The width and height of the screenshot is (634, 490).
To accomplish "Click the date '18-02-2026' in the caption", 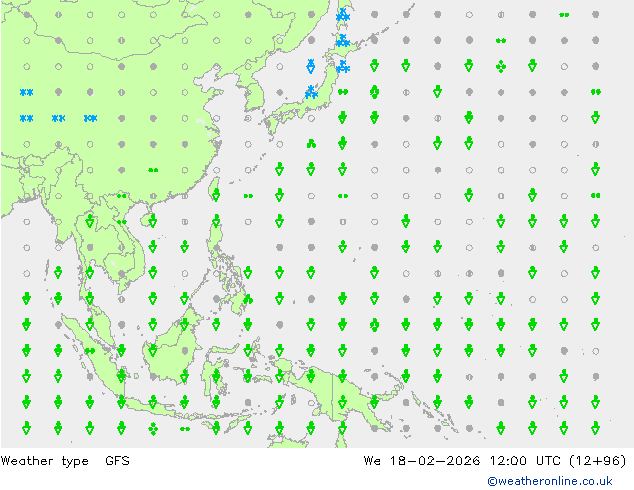I will pos(435,460).
